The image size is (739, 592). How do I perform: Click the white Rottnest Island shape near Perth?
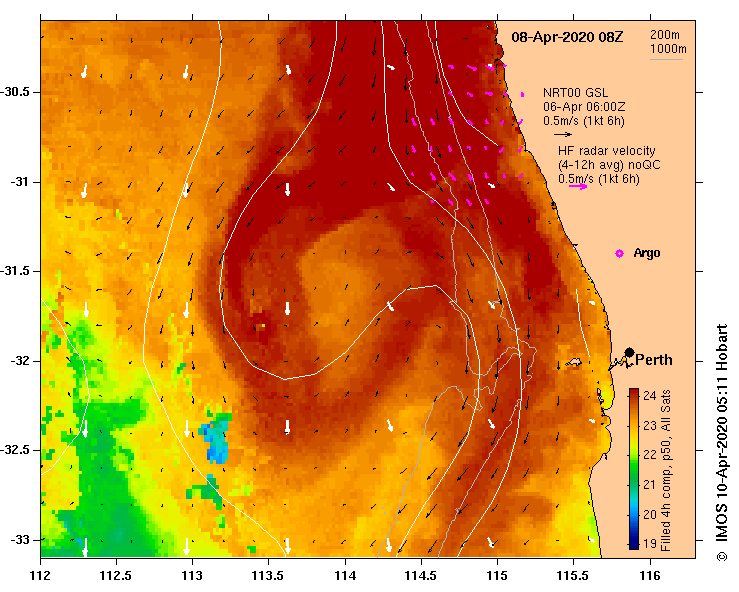pyautogui.click(x=574, y=362)
